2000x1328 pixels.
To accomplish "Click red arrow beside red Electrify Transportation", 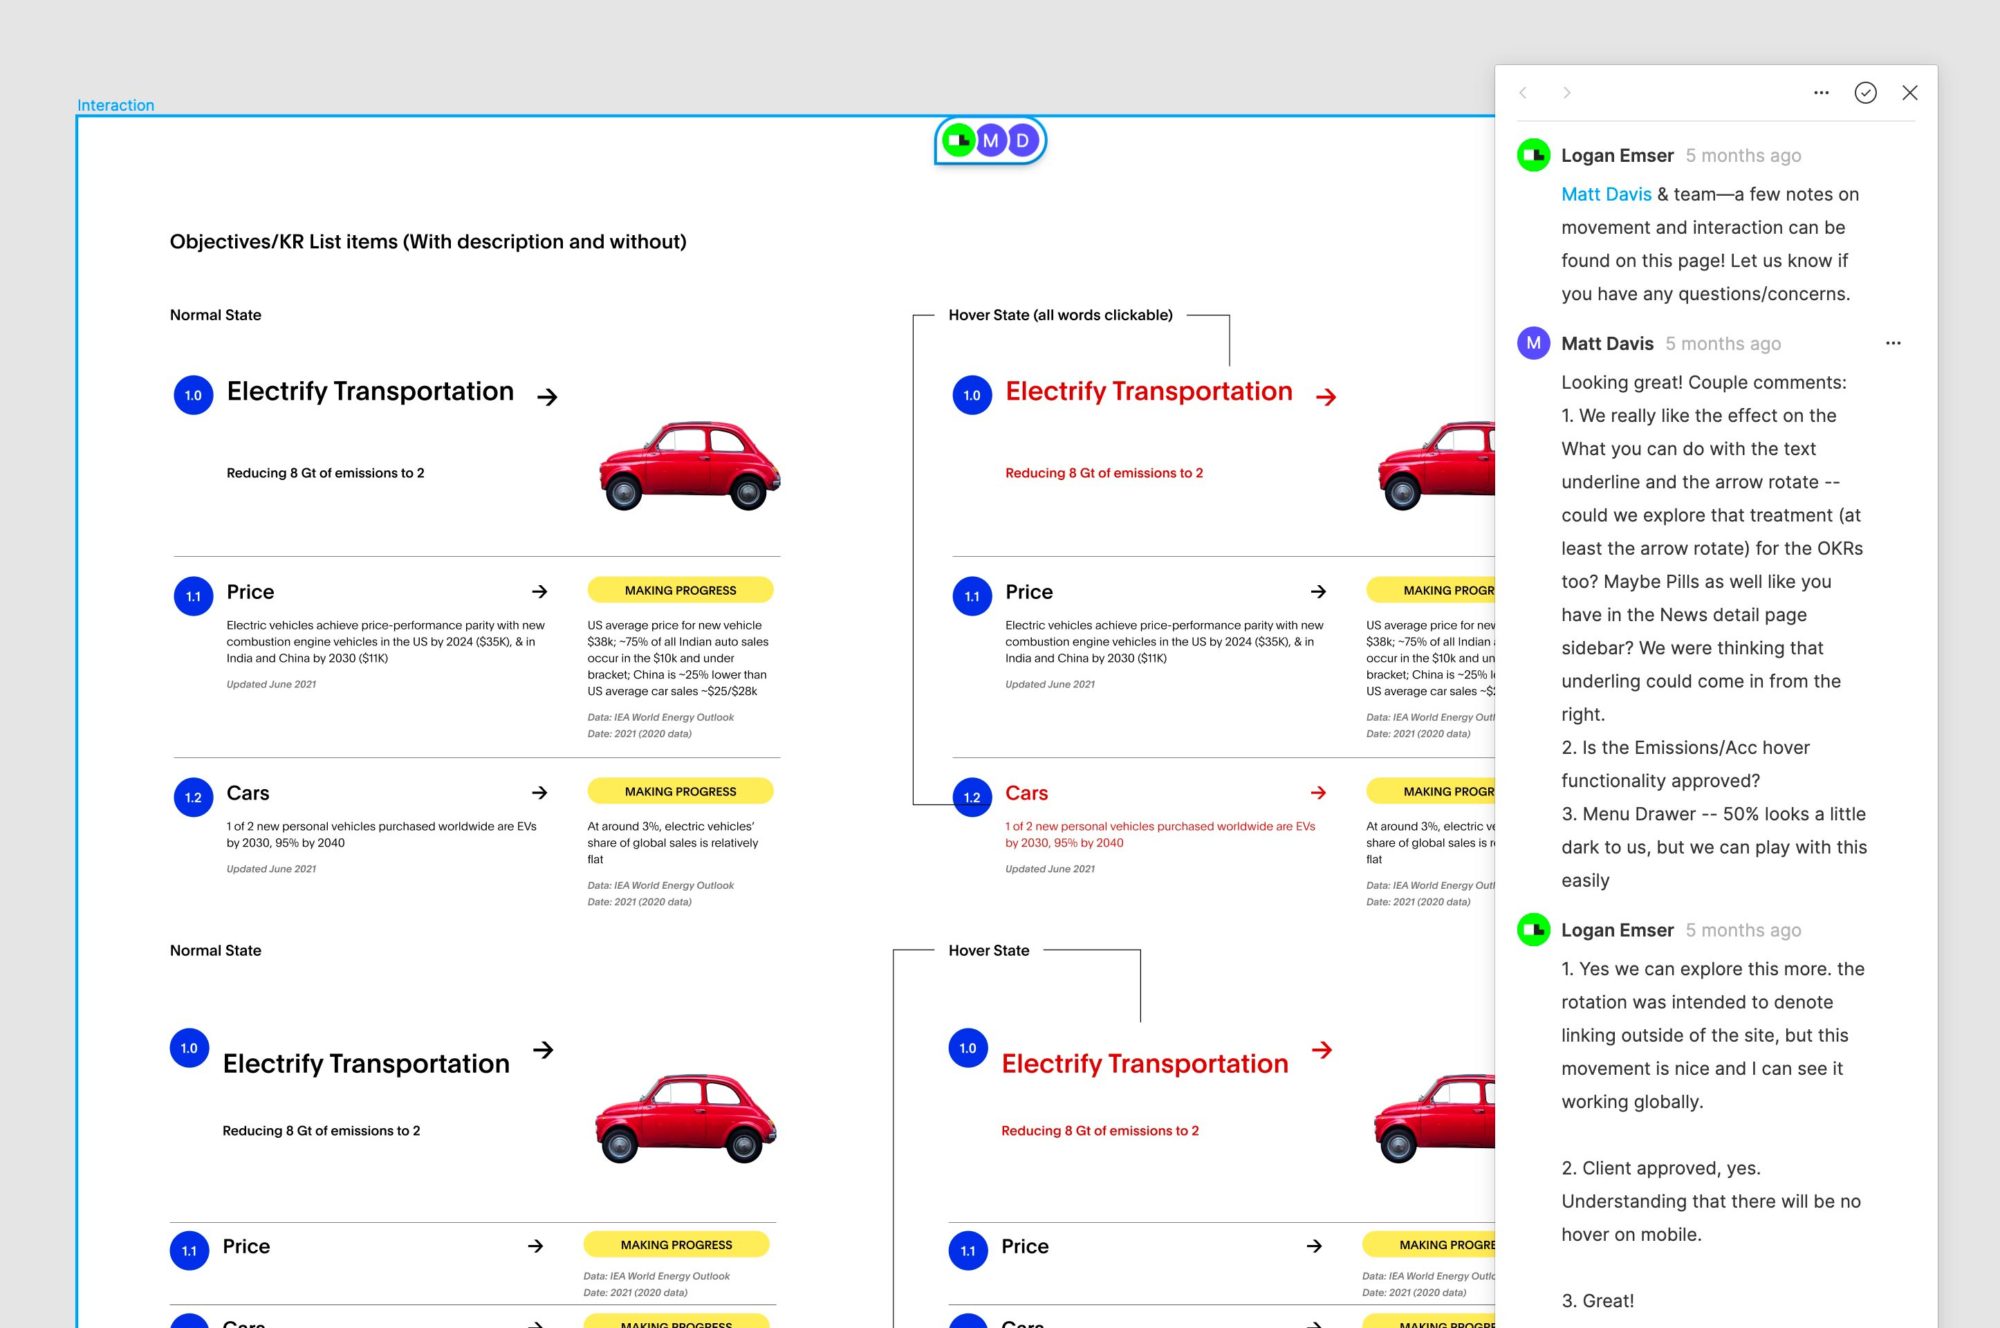I will (x=1326, y=397).
